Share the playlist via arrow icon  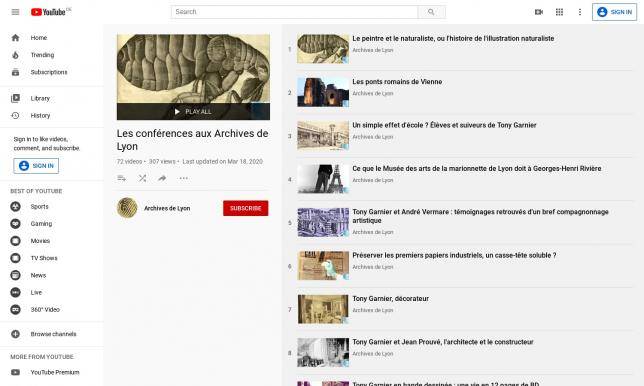162,178
